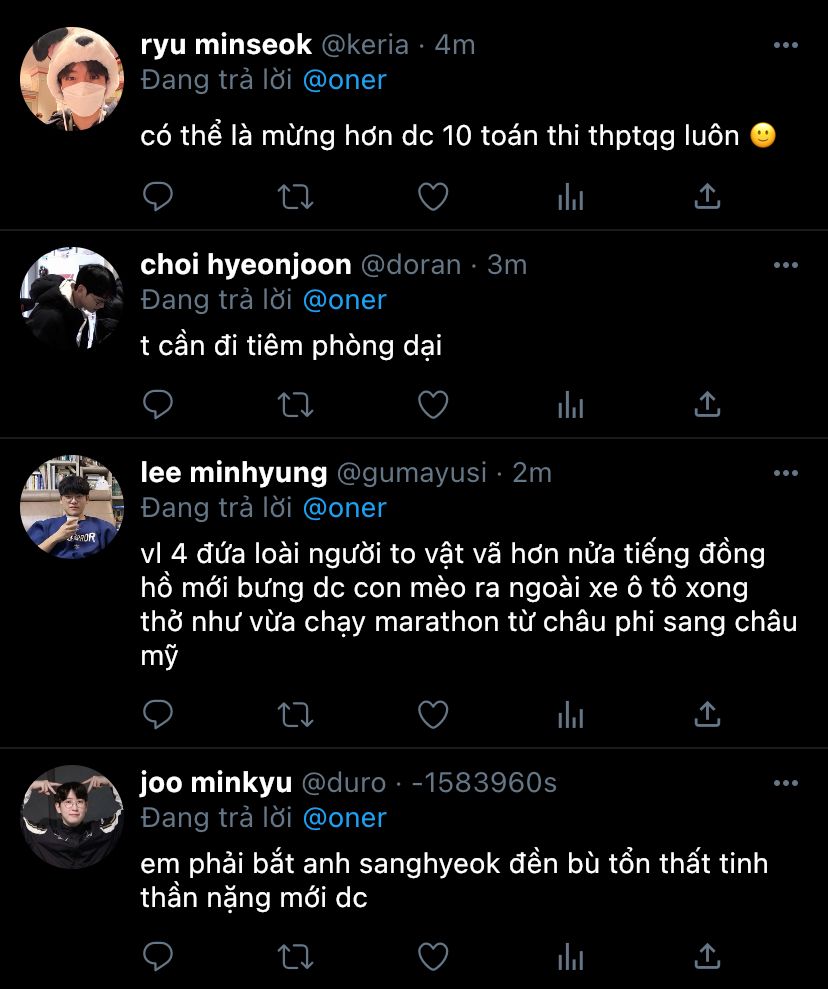Like ryu minseok's tweet
Image resolution: width=828 pixels, height=989 pixels.
coord(432,196)
